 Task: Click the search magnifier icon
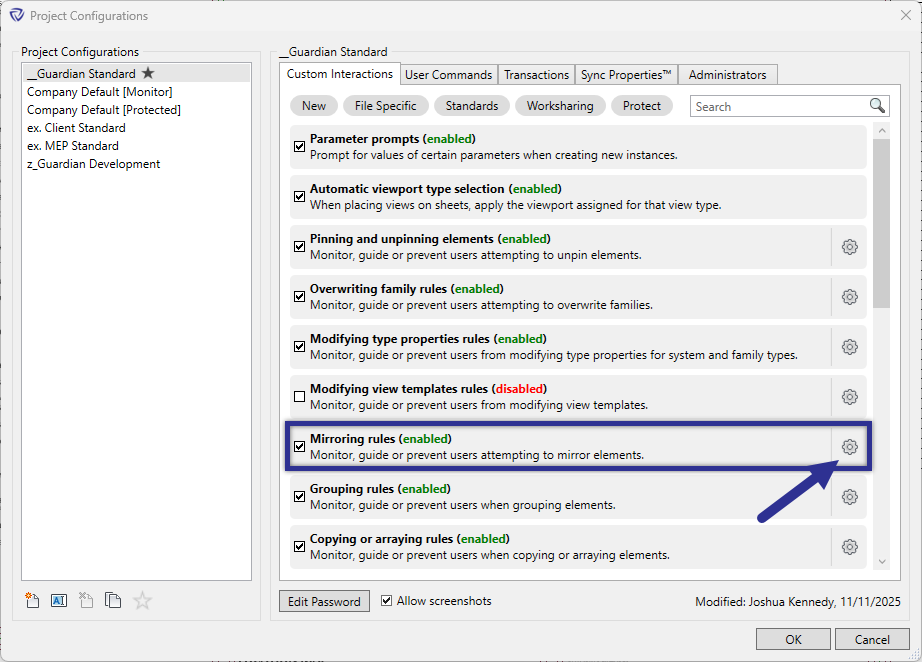[877, 105]
